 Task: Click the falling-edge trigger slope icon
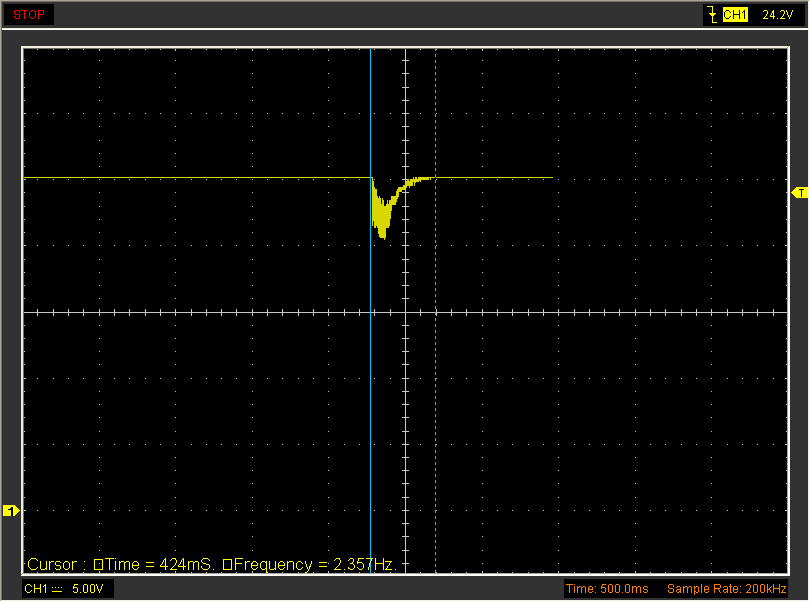712,14
